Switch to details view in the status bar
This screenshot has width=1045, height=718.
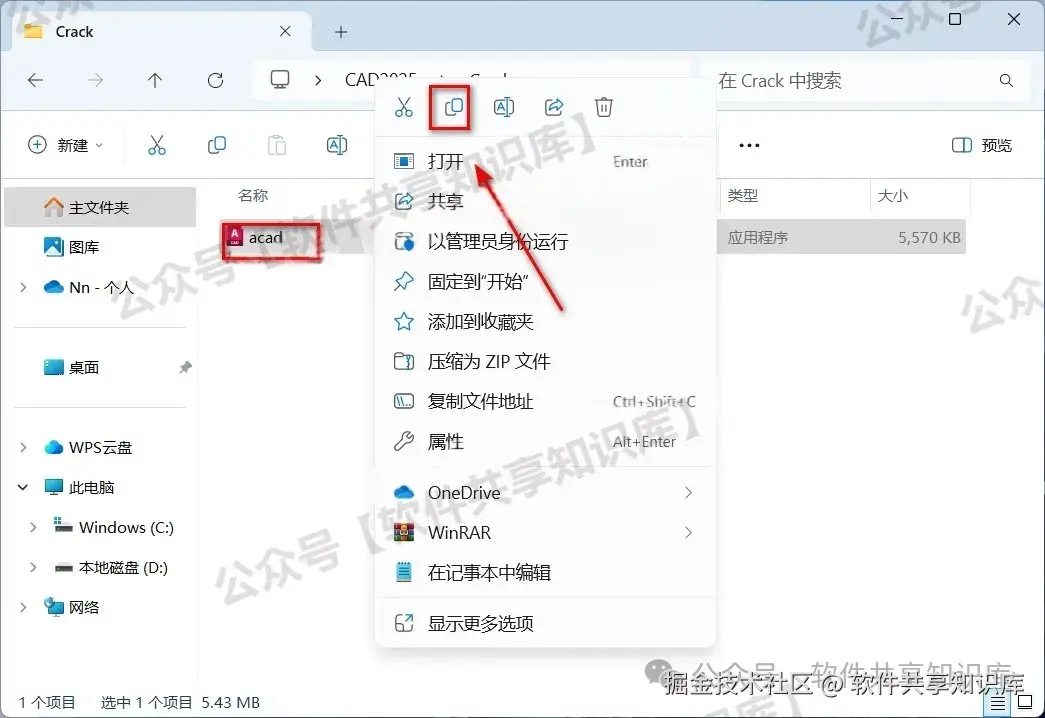click(x=997, y=703)
